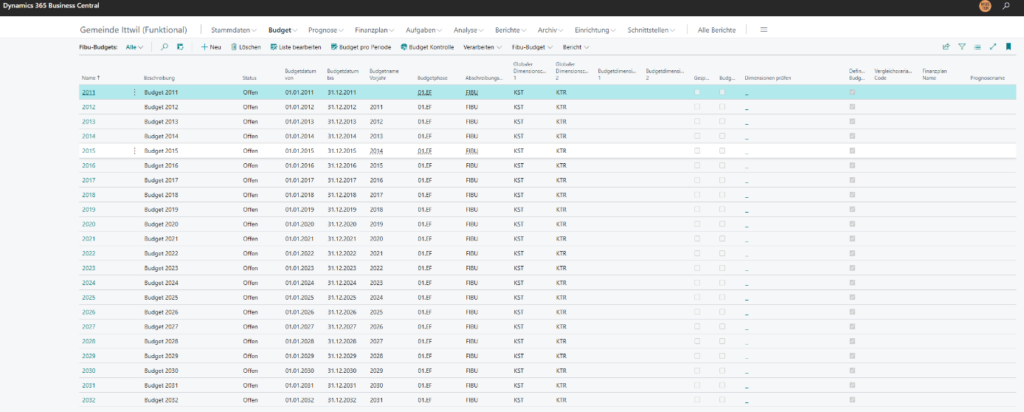The image size is (1024, 412).
Task: Toggle the Budg... checkbox in row 2022
Action: (x=722, y=253)
